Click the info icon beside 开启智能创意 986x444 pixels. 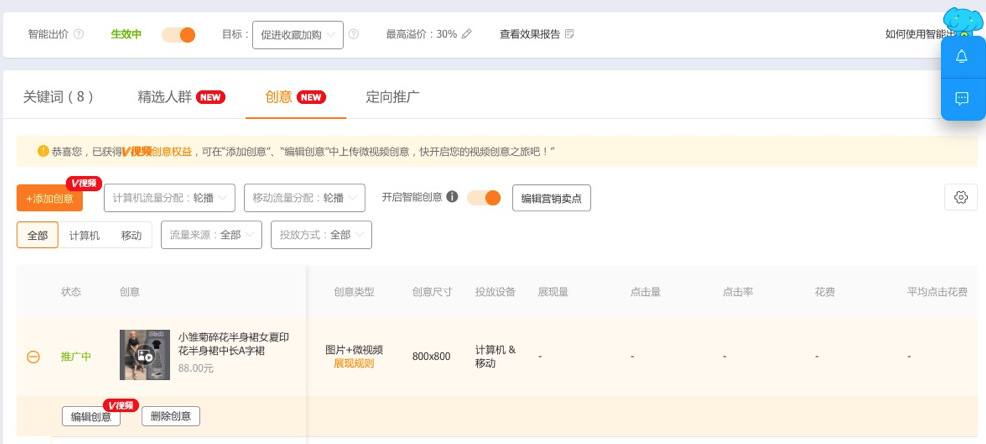pyautogui.click(x=452, y=197)
